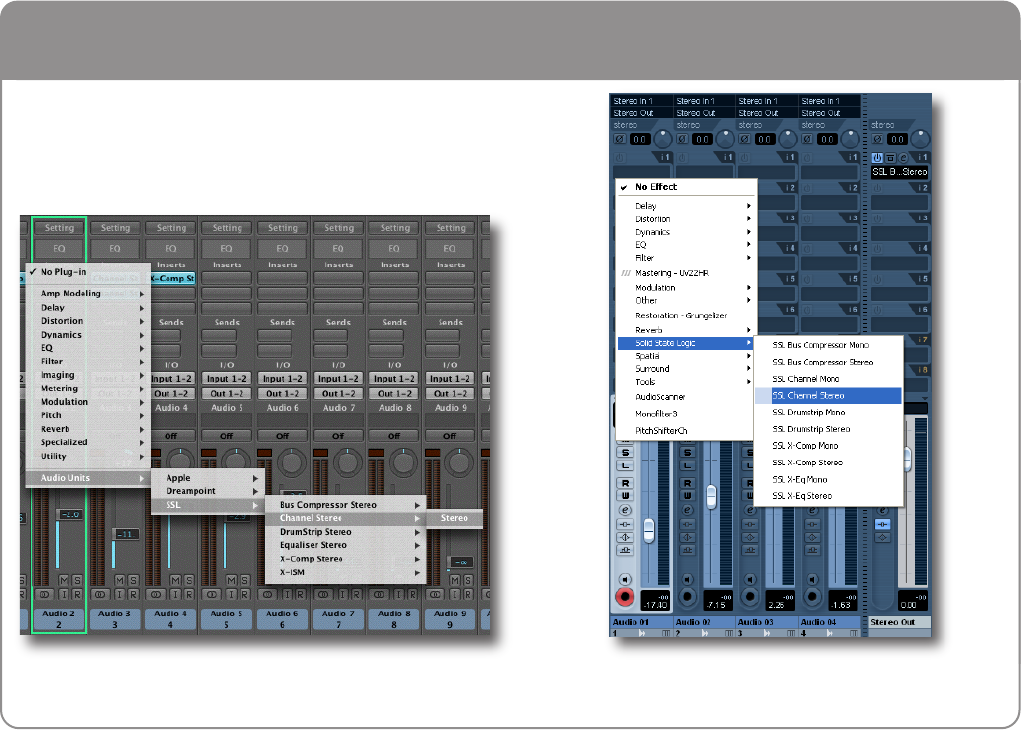Click the Setting button on Audio 2

pyautogui.click(x=59, y=228)
